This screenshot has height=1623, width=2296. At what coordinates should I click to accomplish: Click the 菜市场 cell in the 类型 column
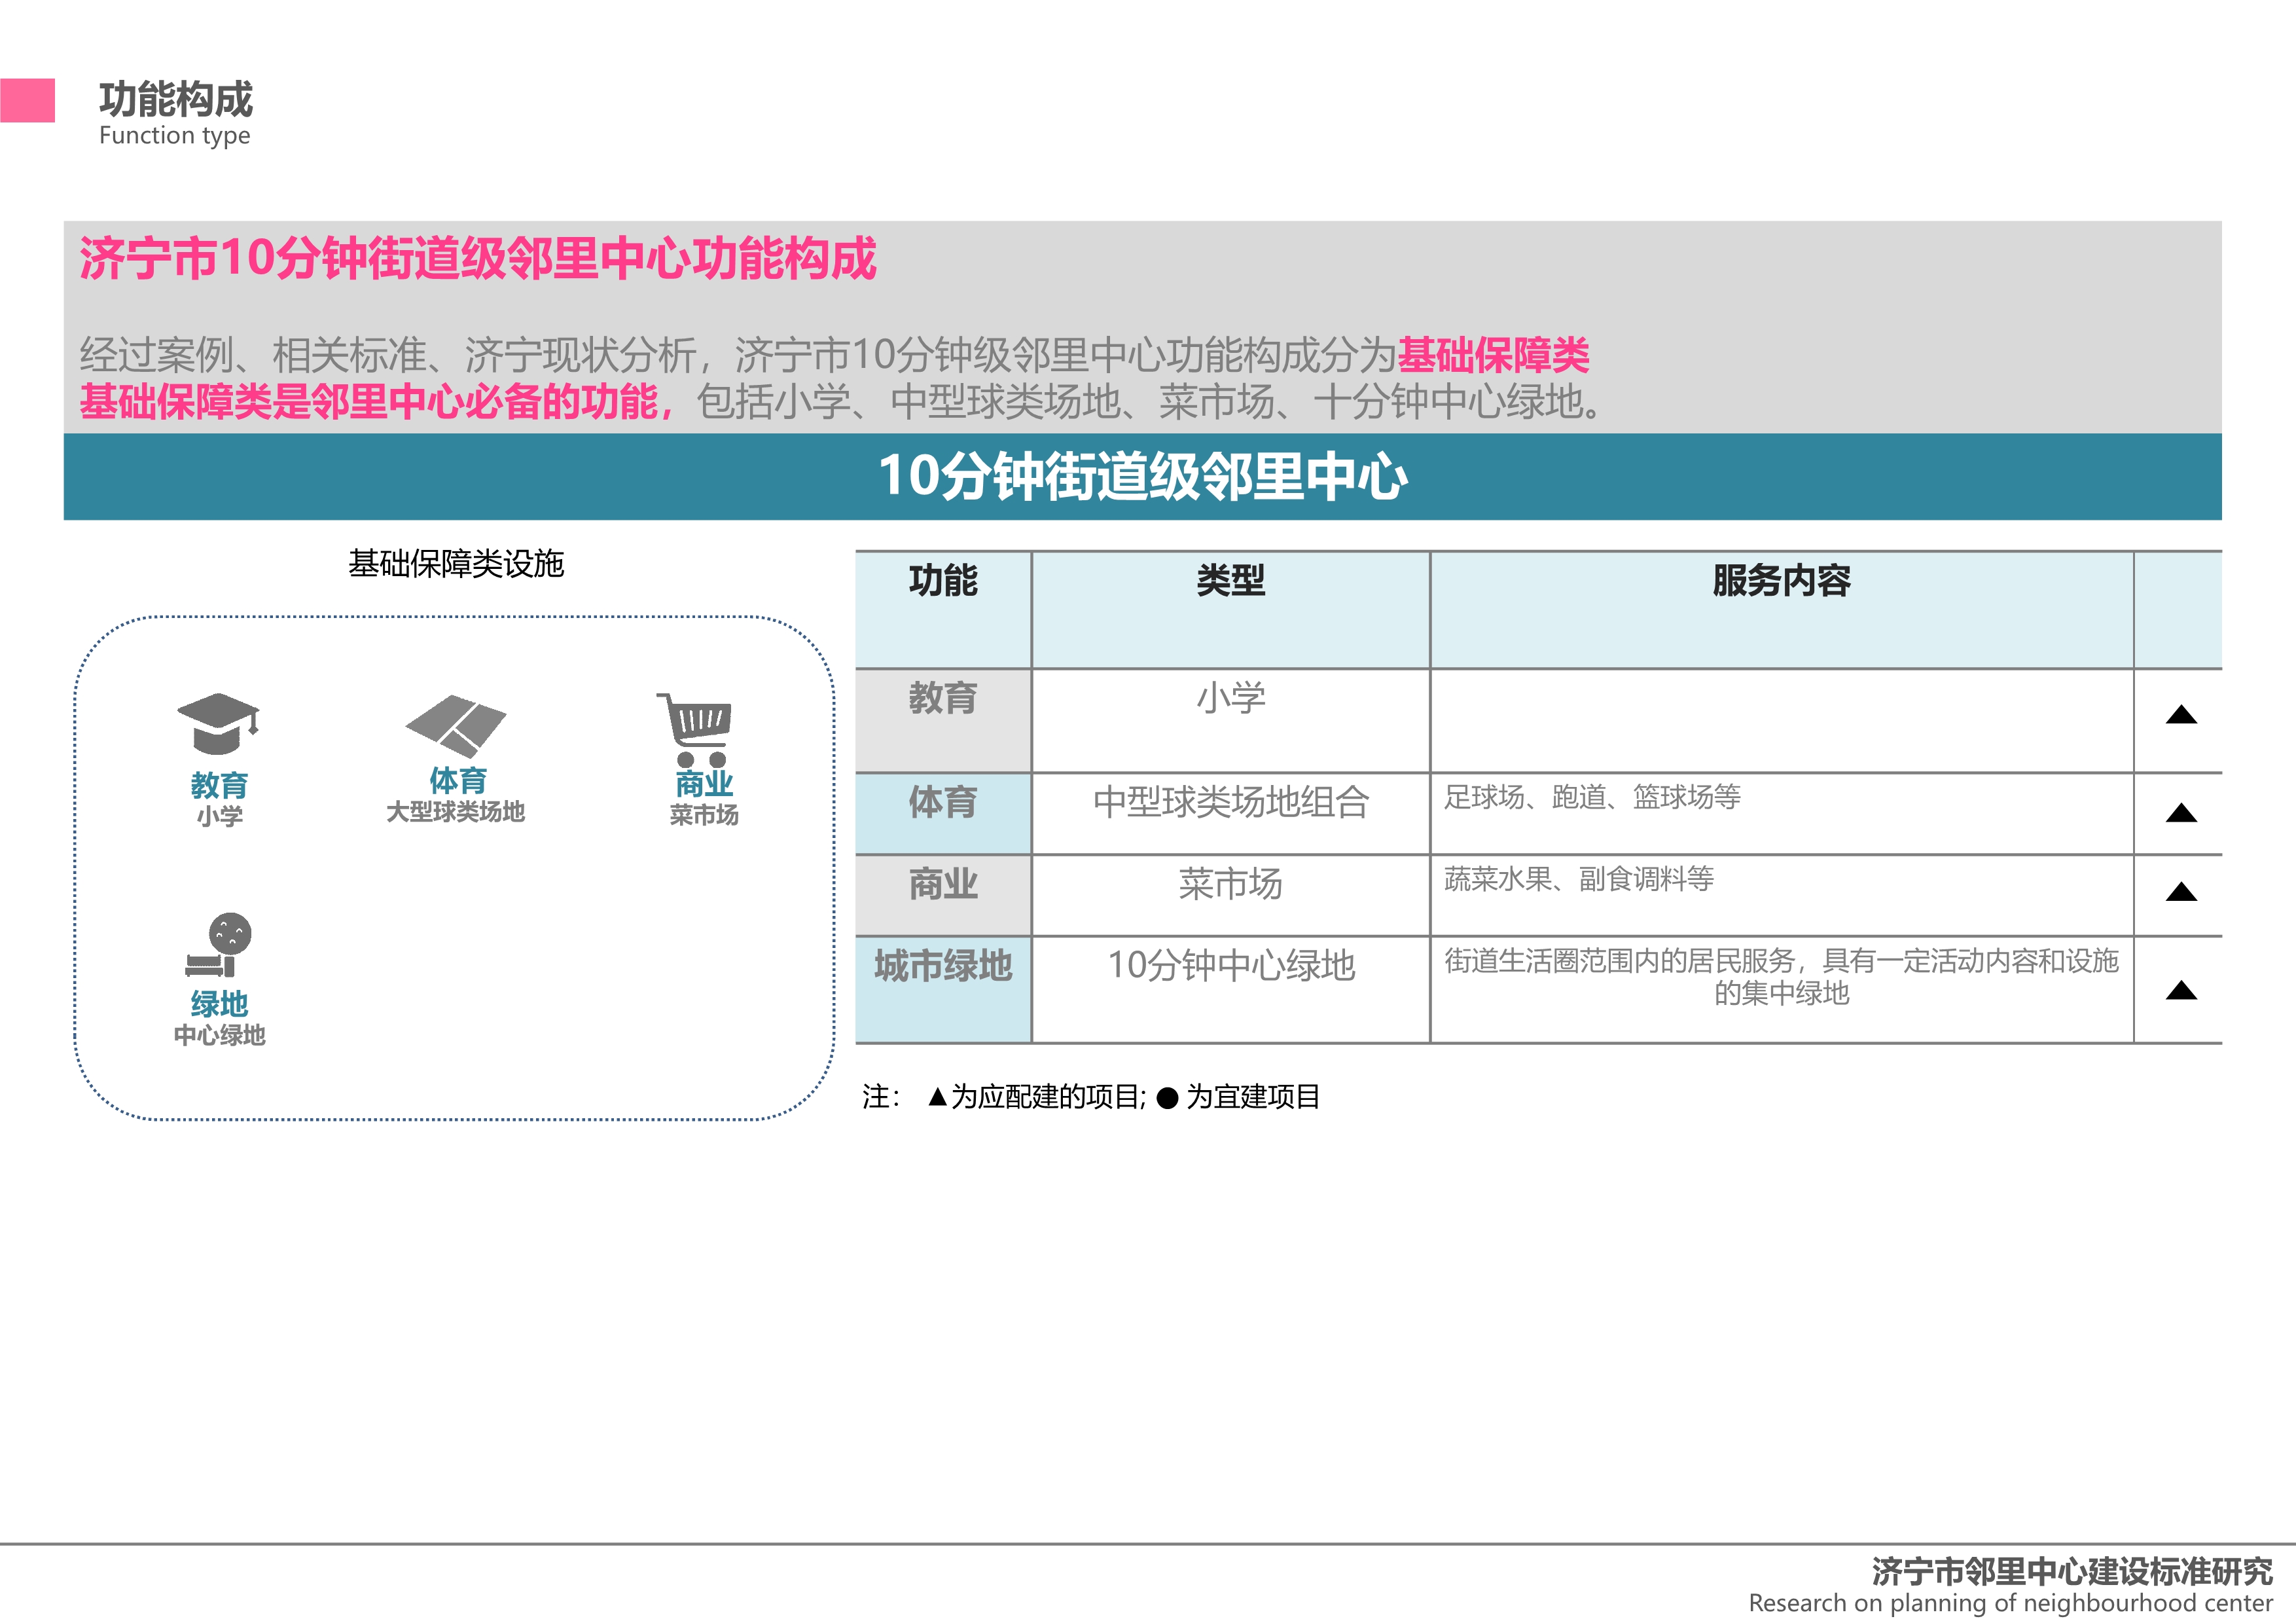click(x=1231, y=895)
